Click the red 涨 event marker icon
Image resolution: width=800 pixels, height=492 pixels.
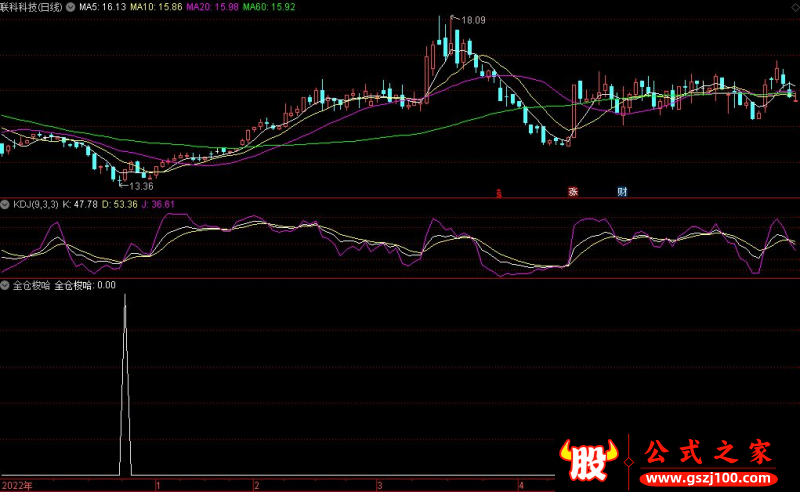[x=573, y=191]
